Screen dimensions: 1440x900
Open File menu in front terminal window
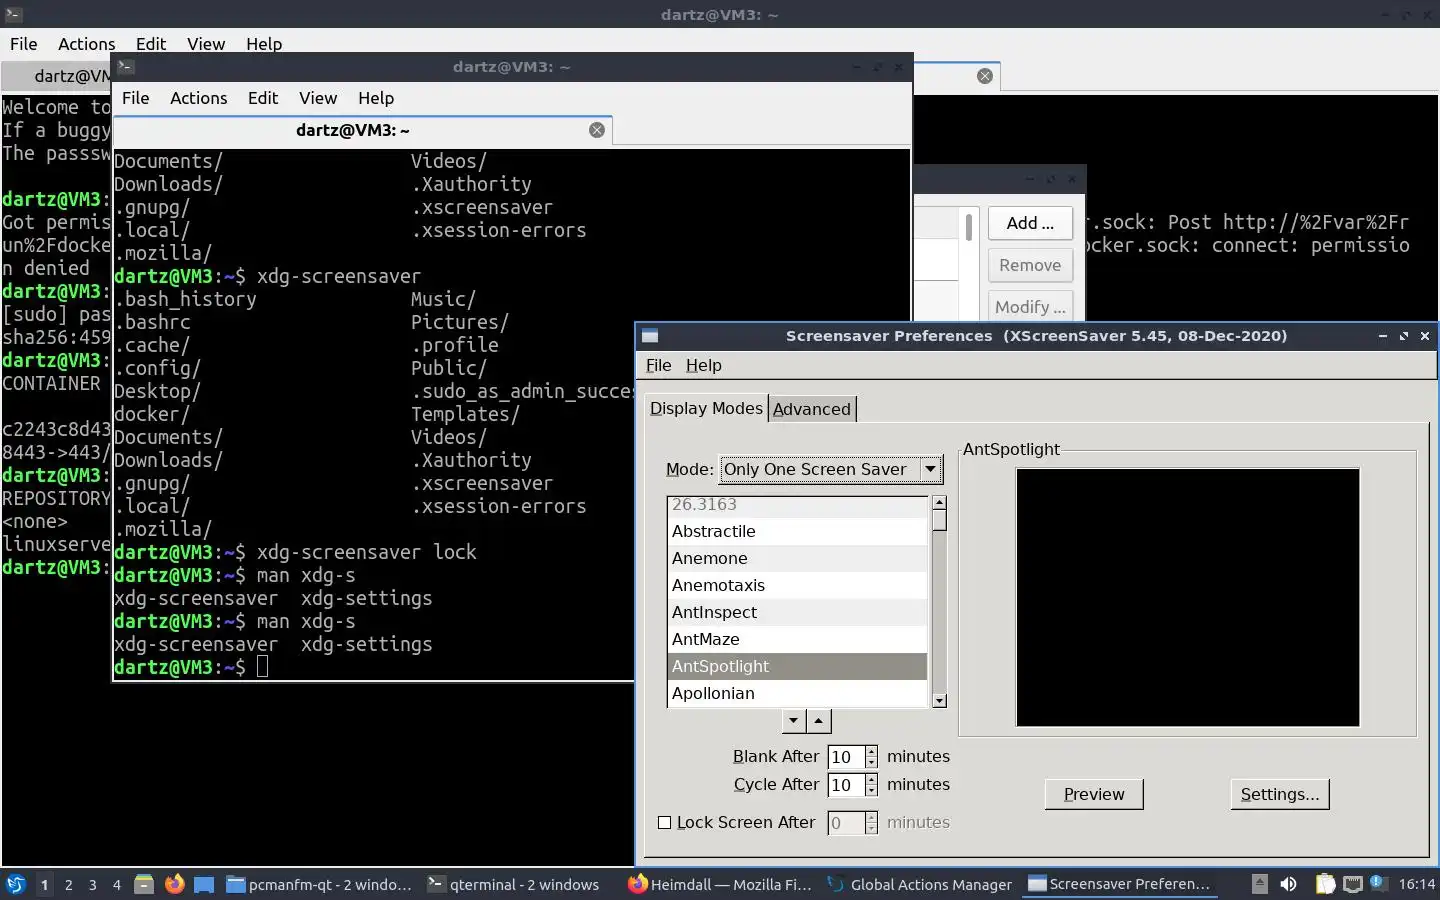point(136,98)
